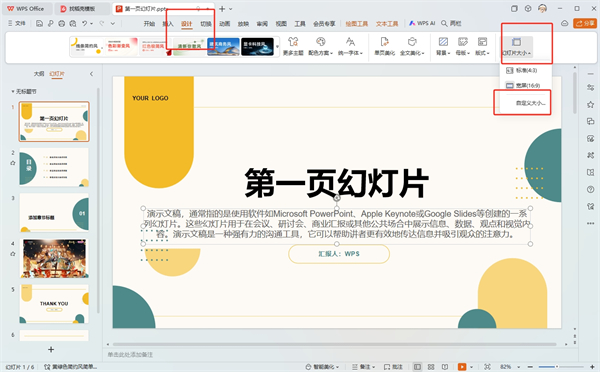Screen dimensions: 600x372
Task: Expand the 幻灯片大小 slide size dropdown
Action: (517, 47)
